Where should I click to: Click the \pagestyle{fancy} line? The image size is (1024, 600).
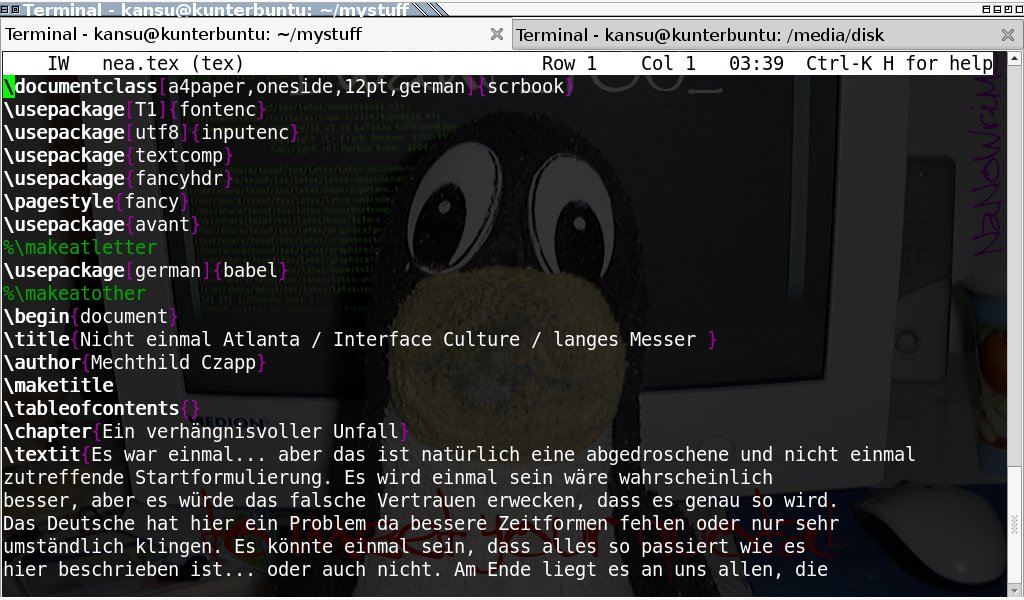point(96,201)
